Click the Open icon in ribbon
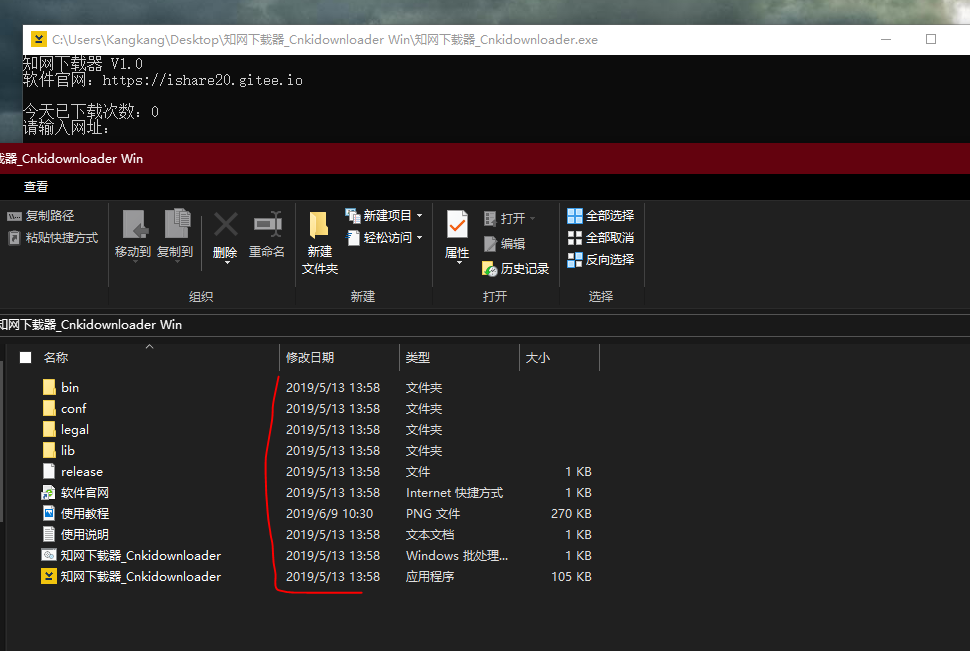Image resolution: width=970 pixels, height=651 pixels. tap(490, 218)
